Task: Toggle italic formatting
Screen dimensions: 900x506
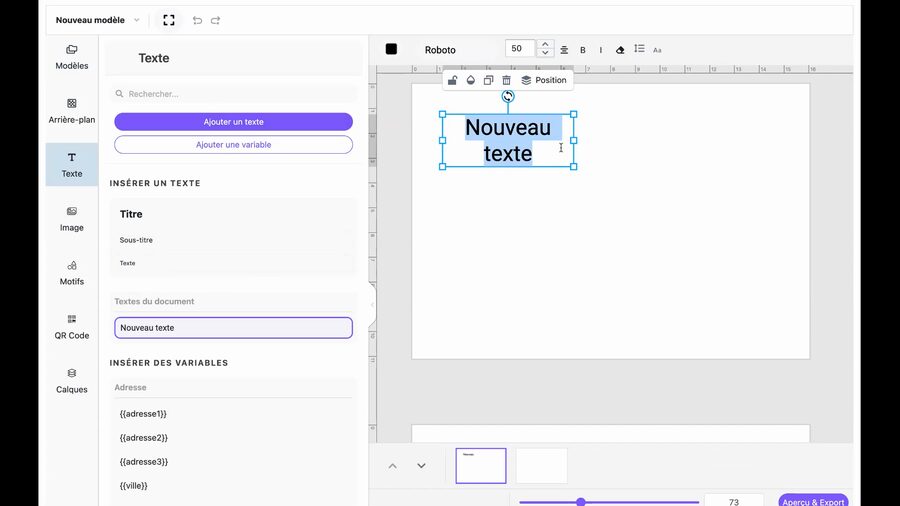Action: 601,50
